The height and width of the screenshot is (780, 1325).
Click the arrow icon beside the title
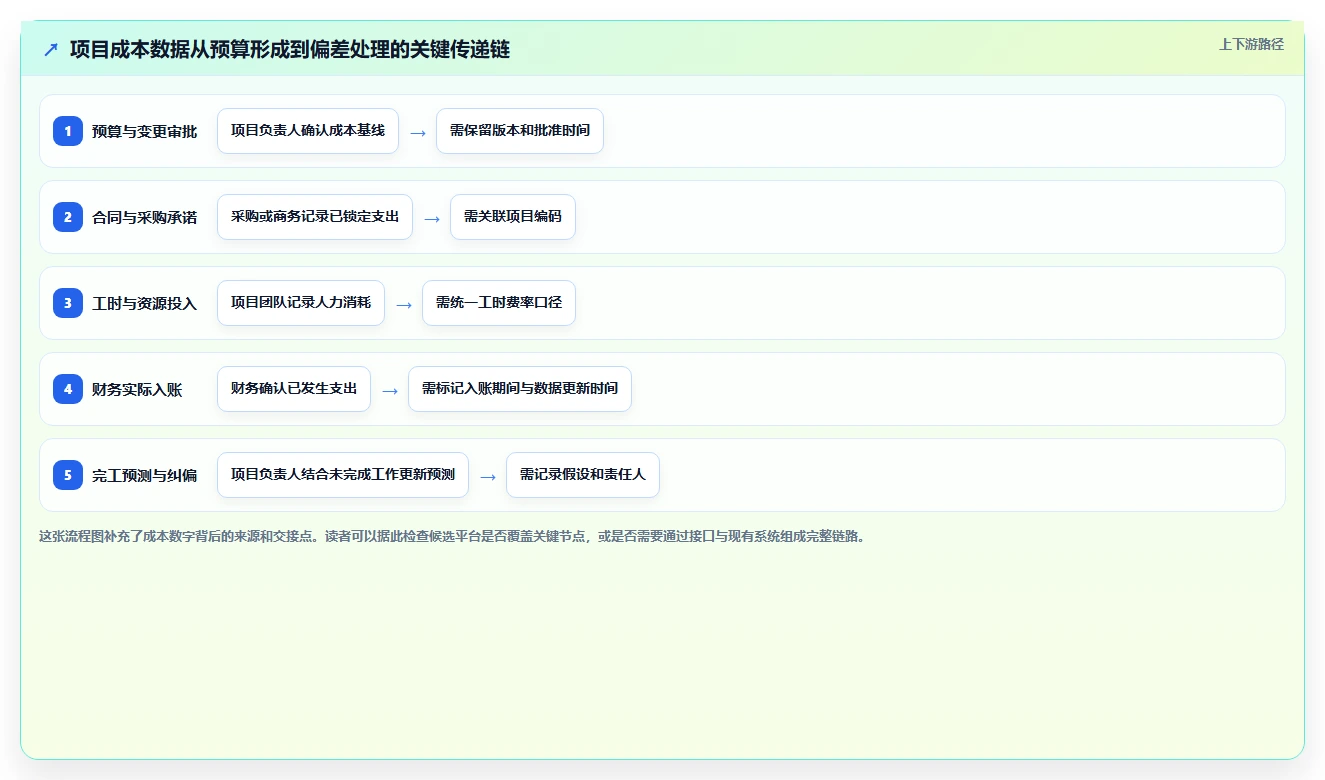tap(51, 49)
